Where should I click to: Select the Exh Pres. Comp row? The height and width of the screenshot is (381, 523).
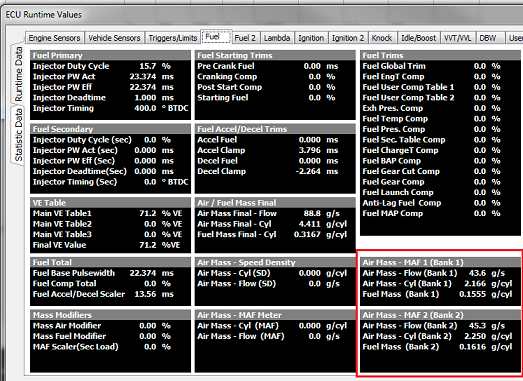(440, 108)
